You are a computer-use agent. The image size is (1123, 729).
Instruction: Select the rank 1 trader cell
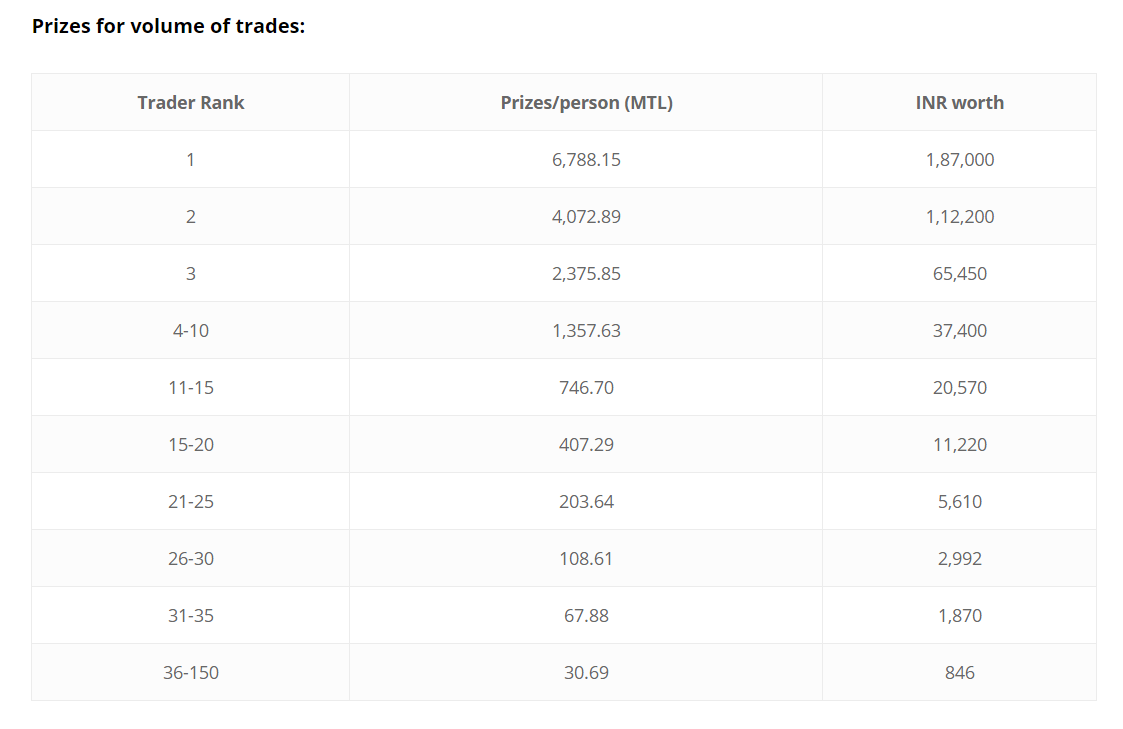[x=190, y=159]
